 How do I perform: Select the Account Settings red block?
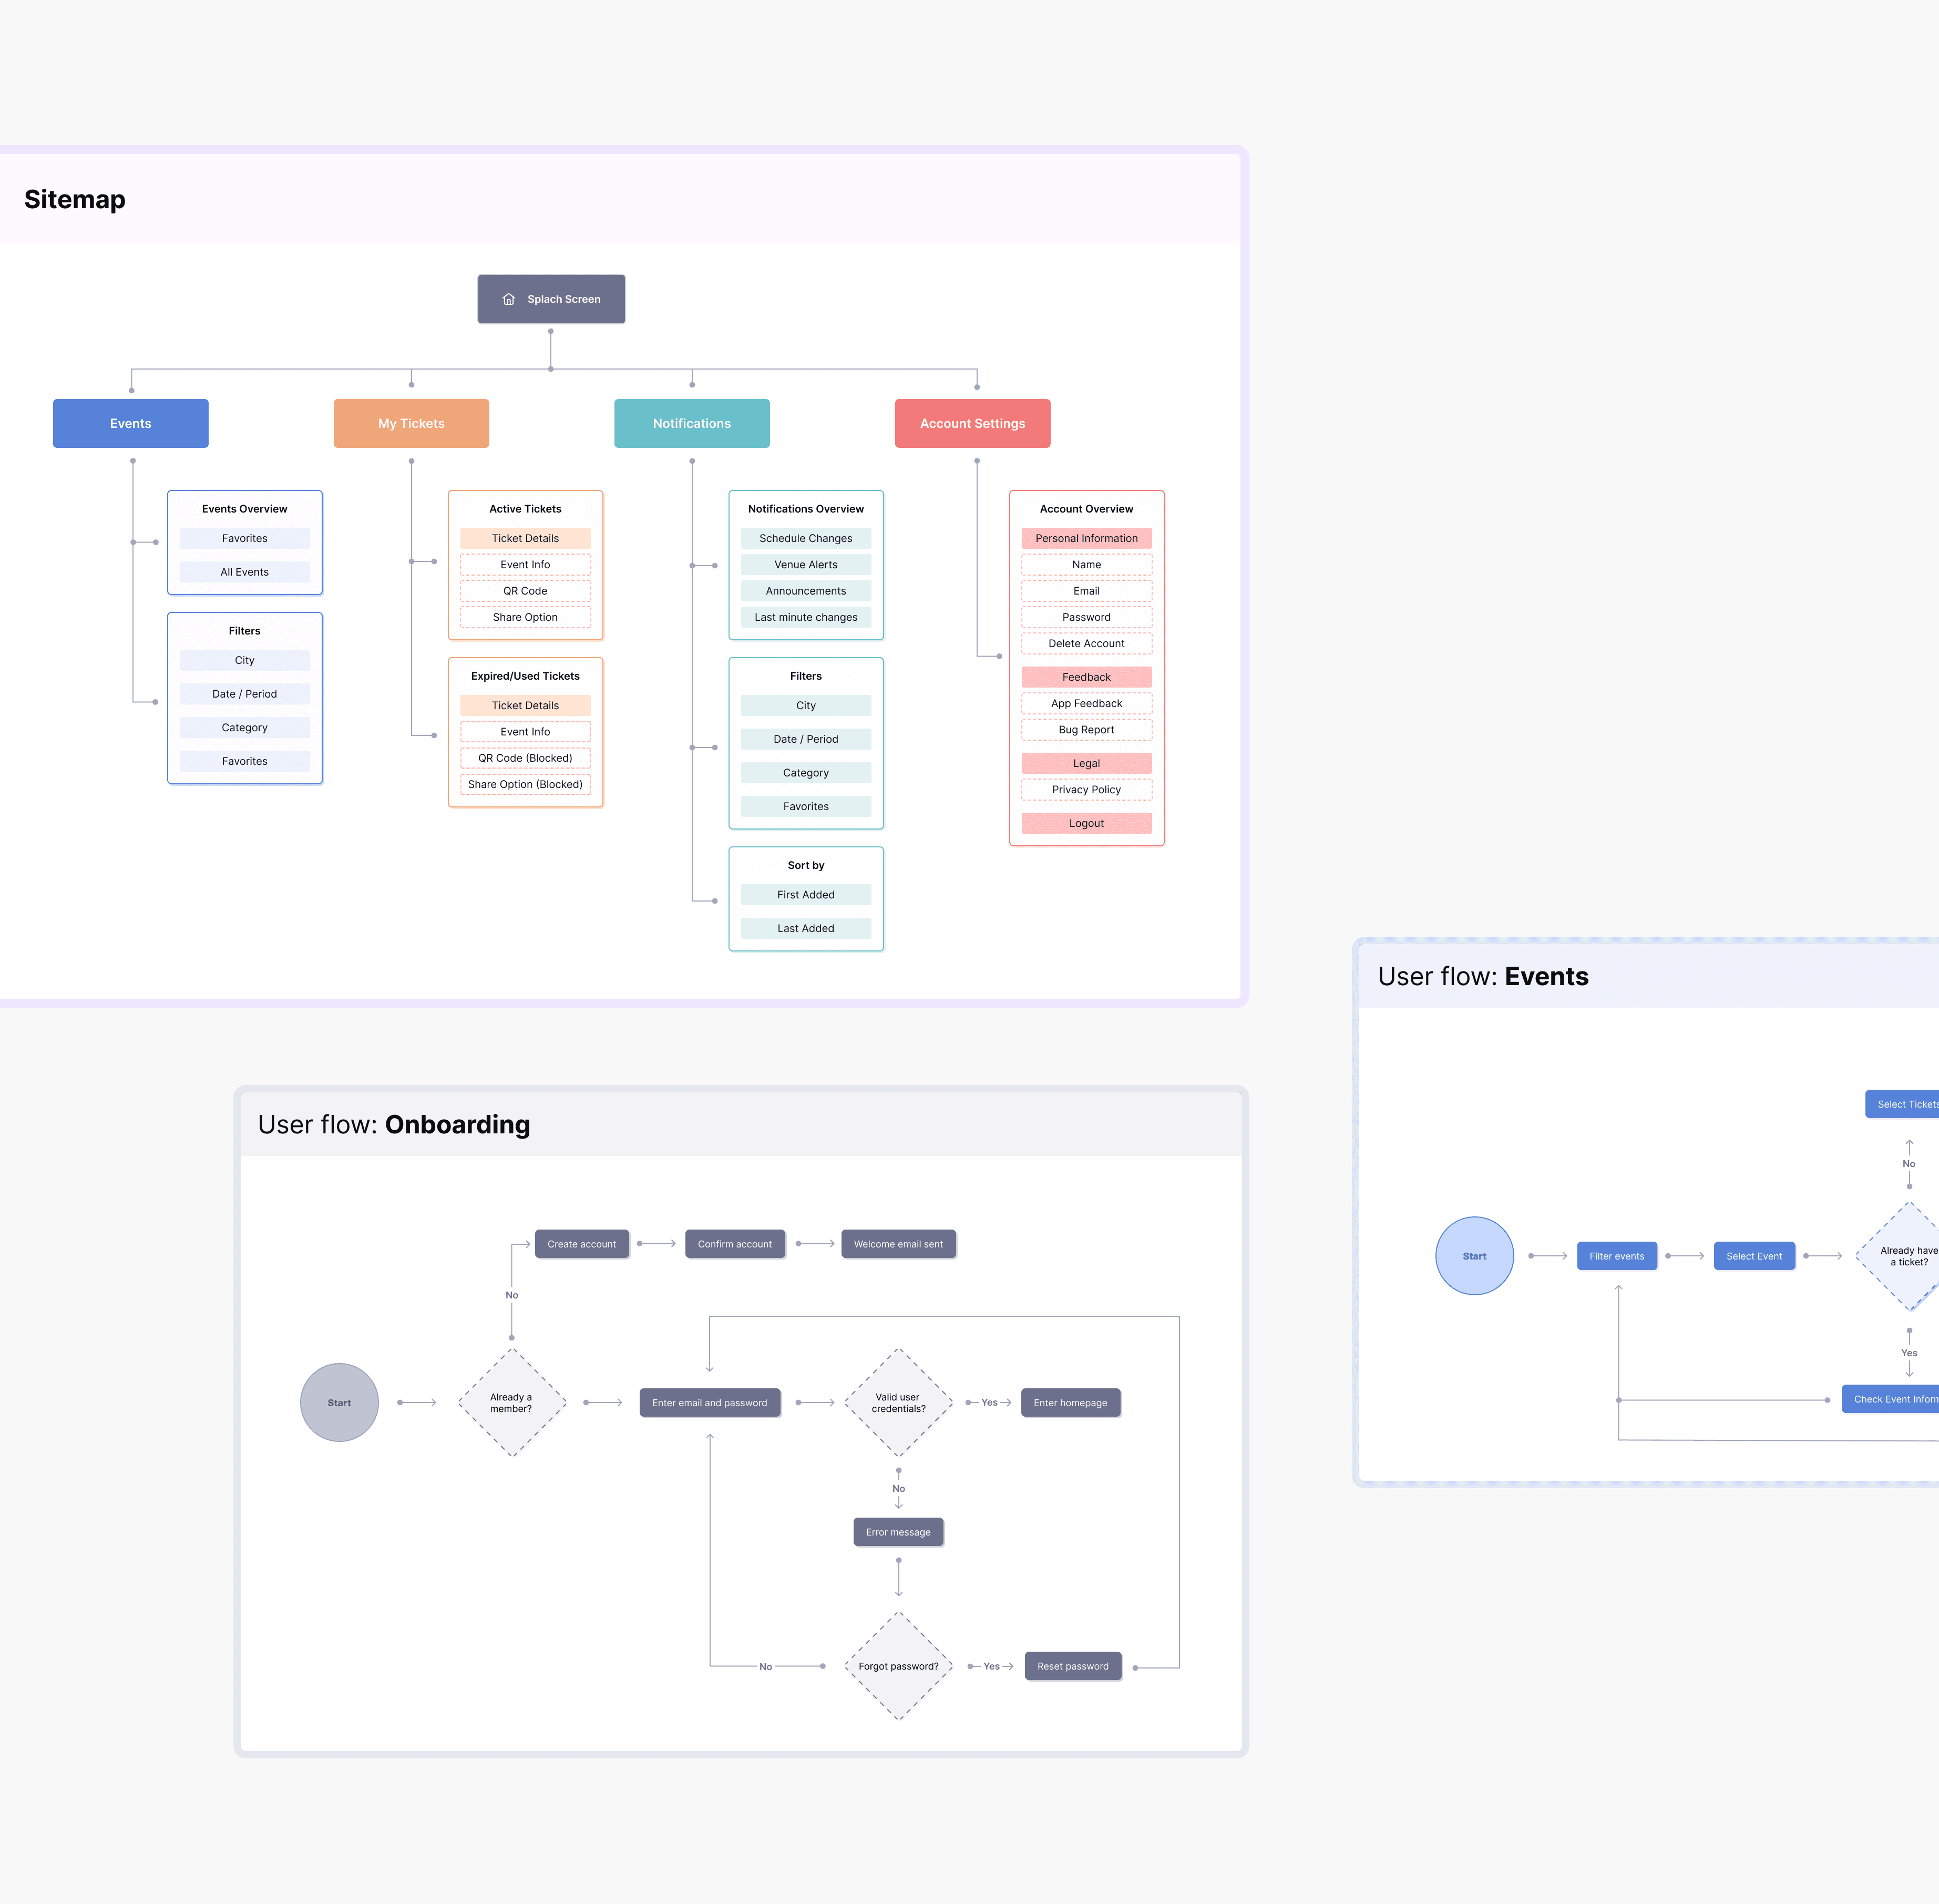tap(972, 423)
